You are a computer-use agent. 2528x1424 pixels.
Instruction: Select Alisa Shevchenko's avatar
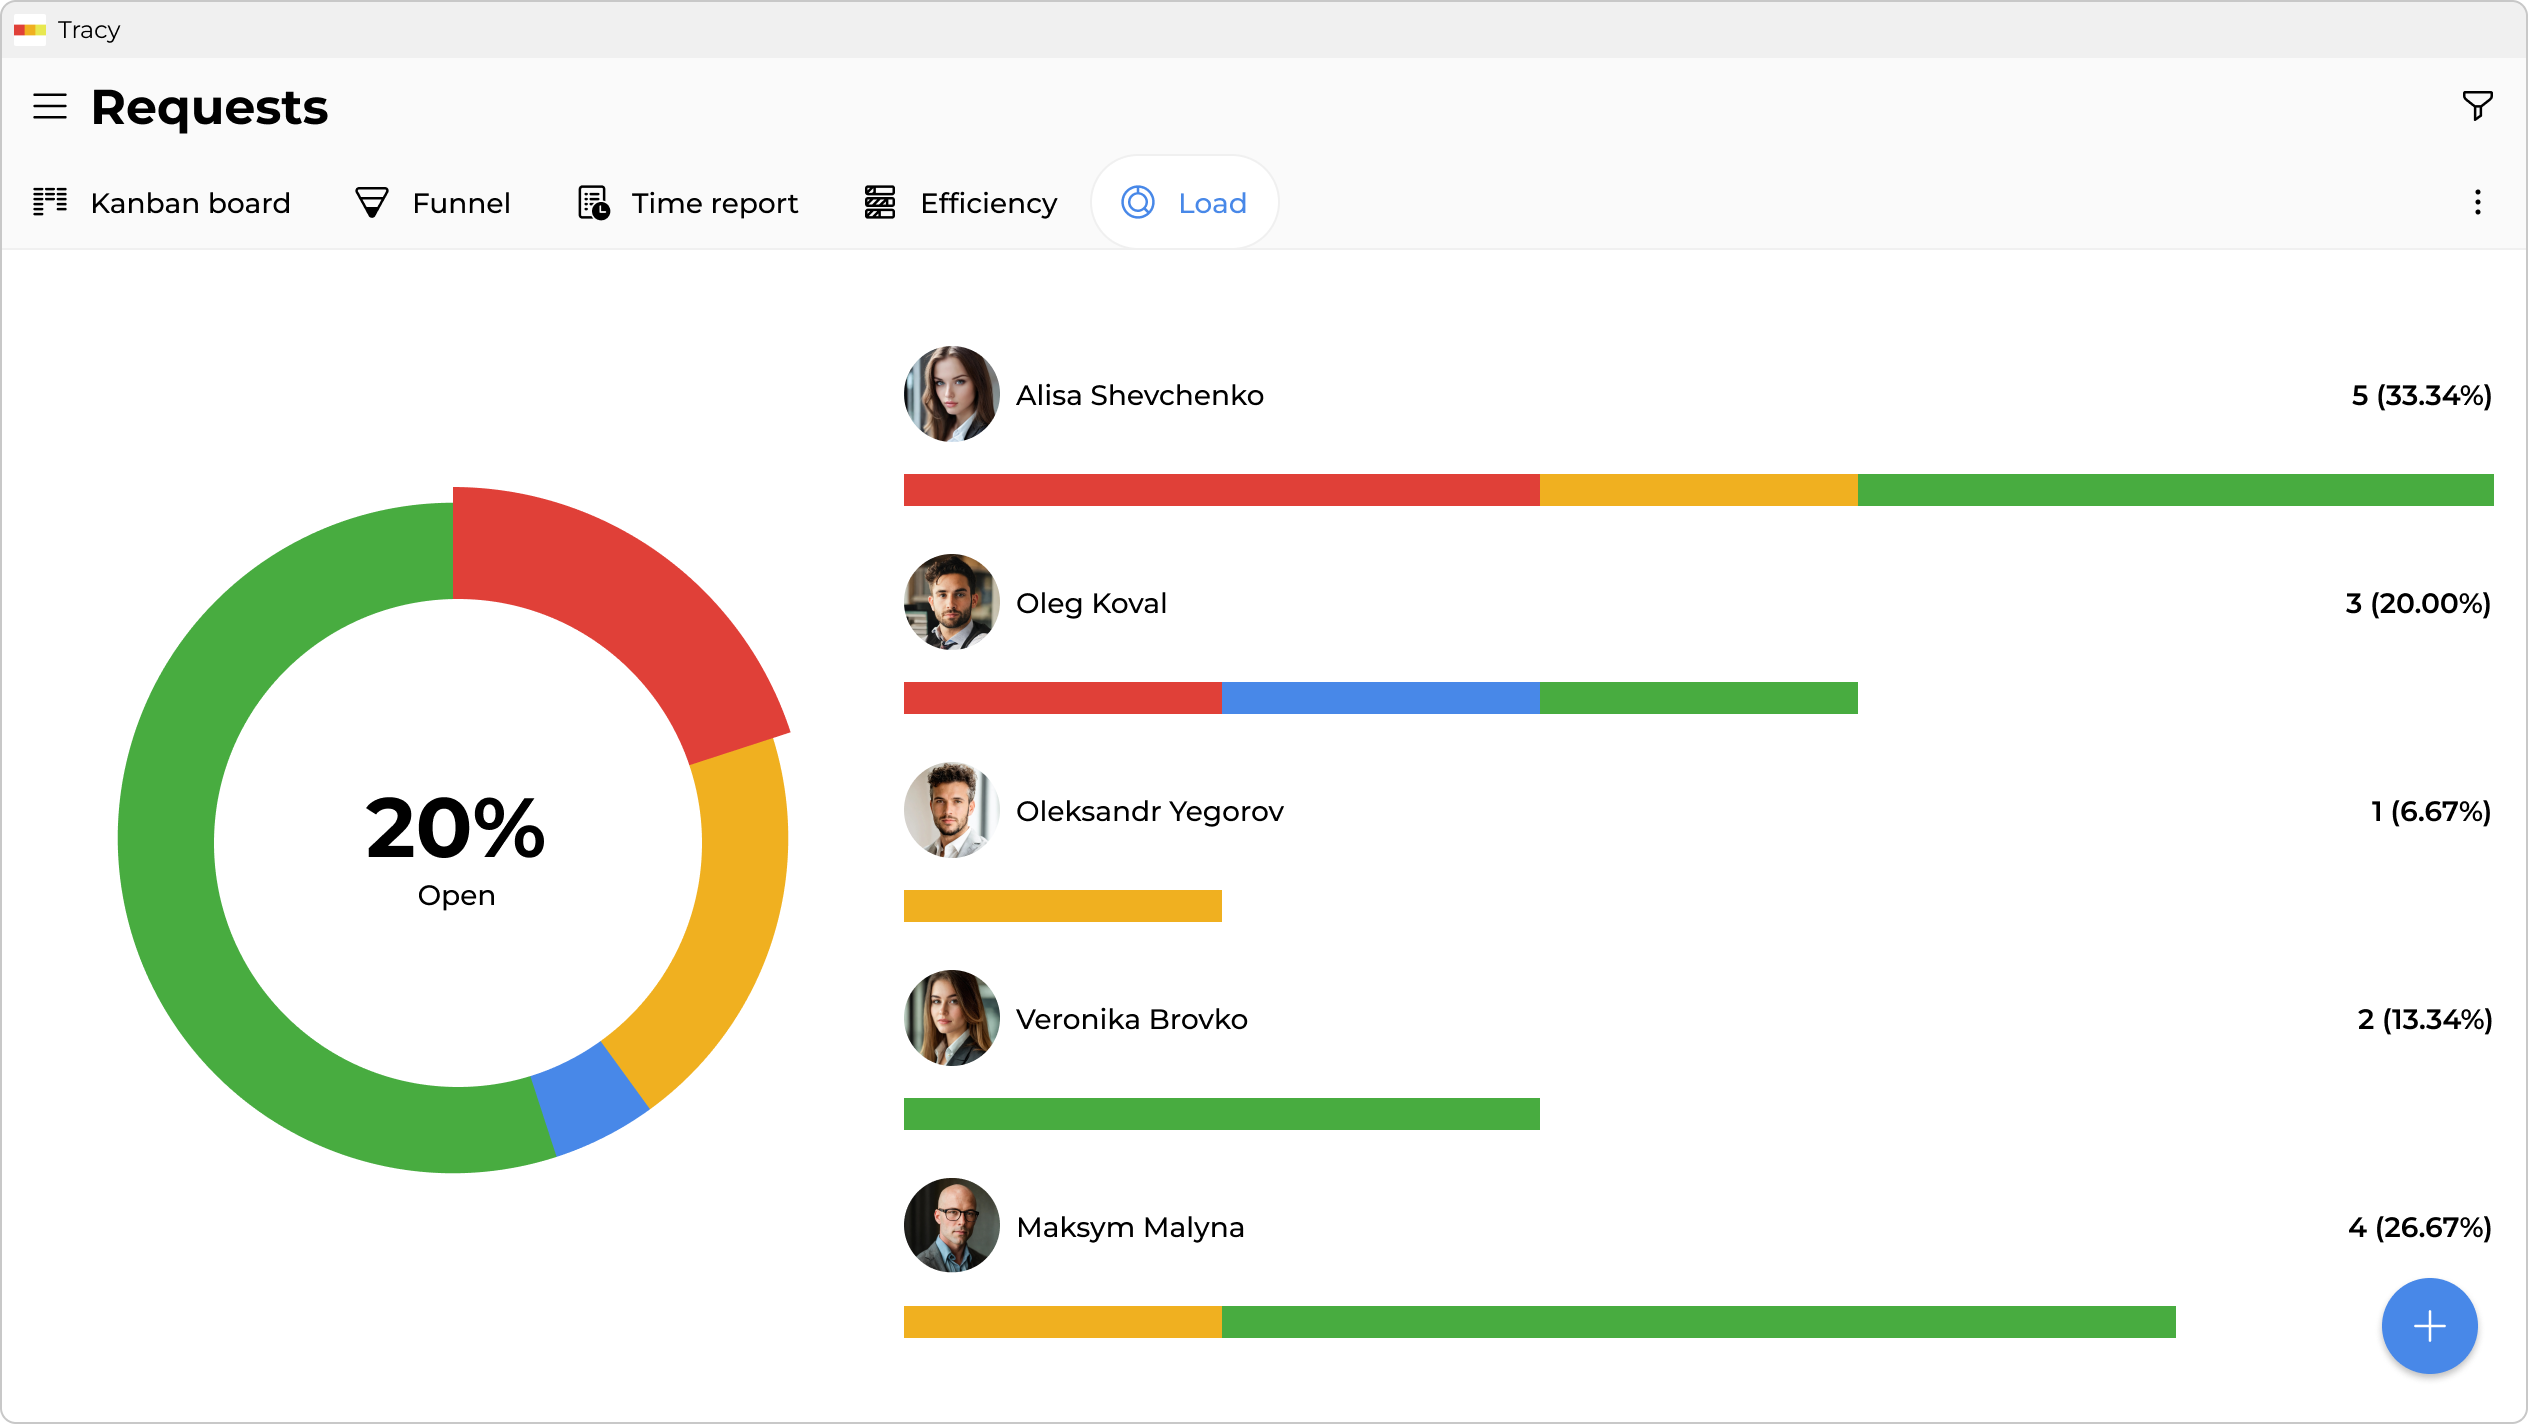click(x=951, y=394)
